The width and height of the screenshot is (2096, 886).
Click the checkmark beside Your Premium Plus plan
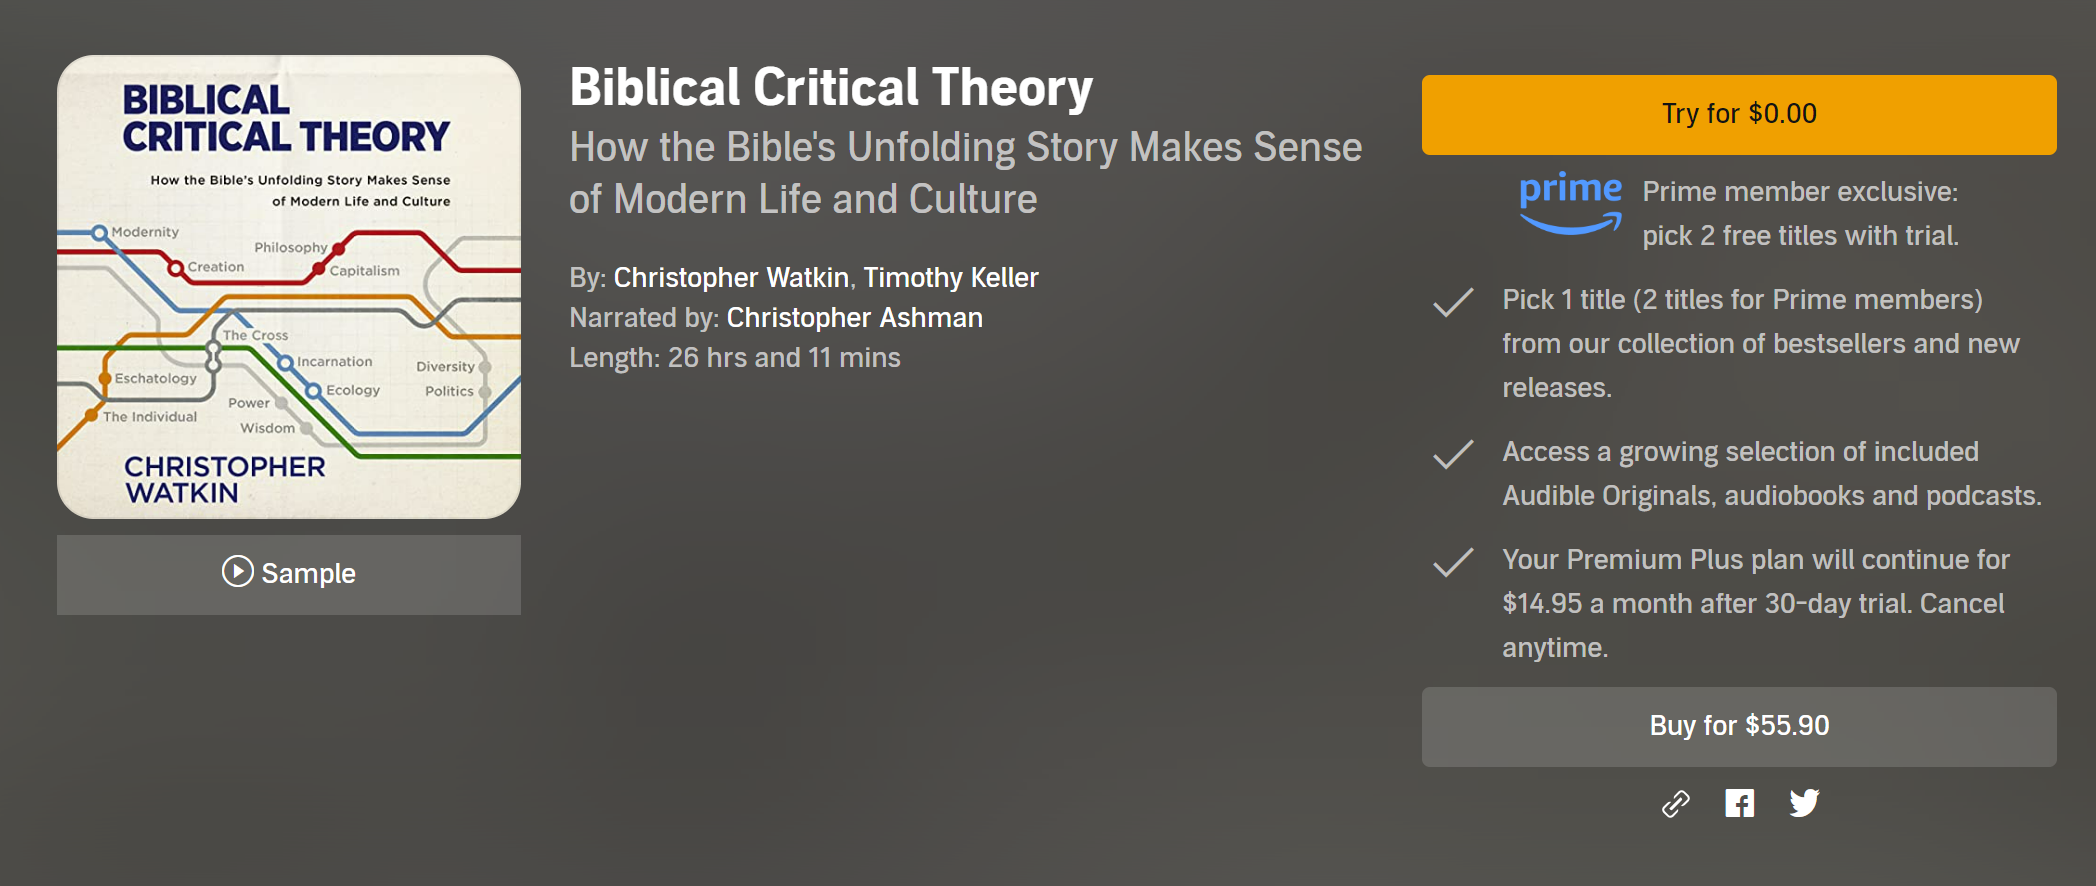(x=1453, y=561)
